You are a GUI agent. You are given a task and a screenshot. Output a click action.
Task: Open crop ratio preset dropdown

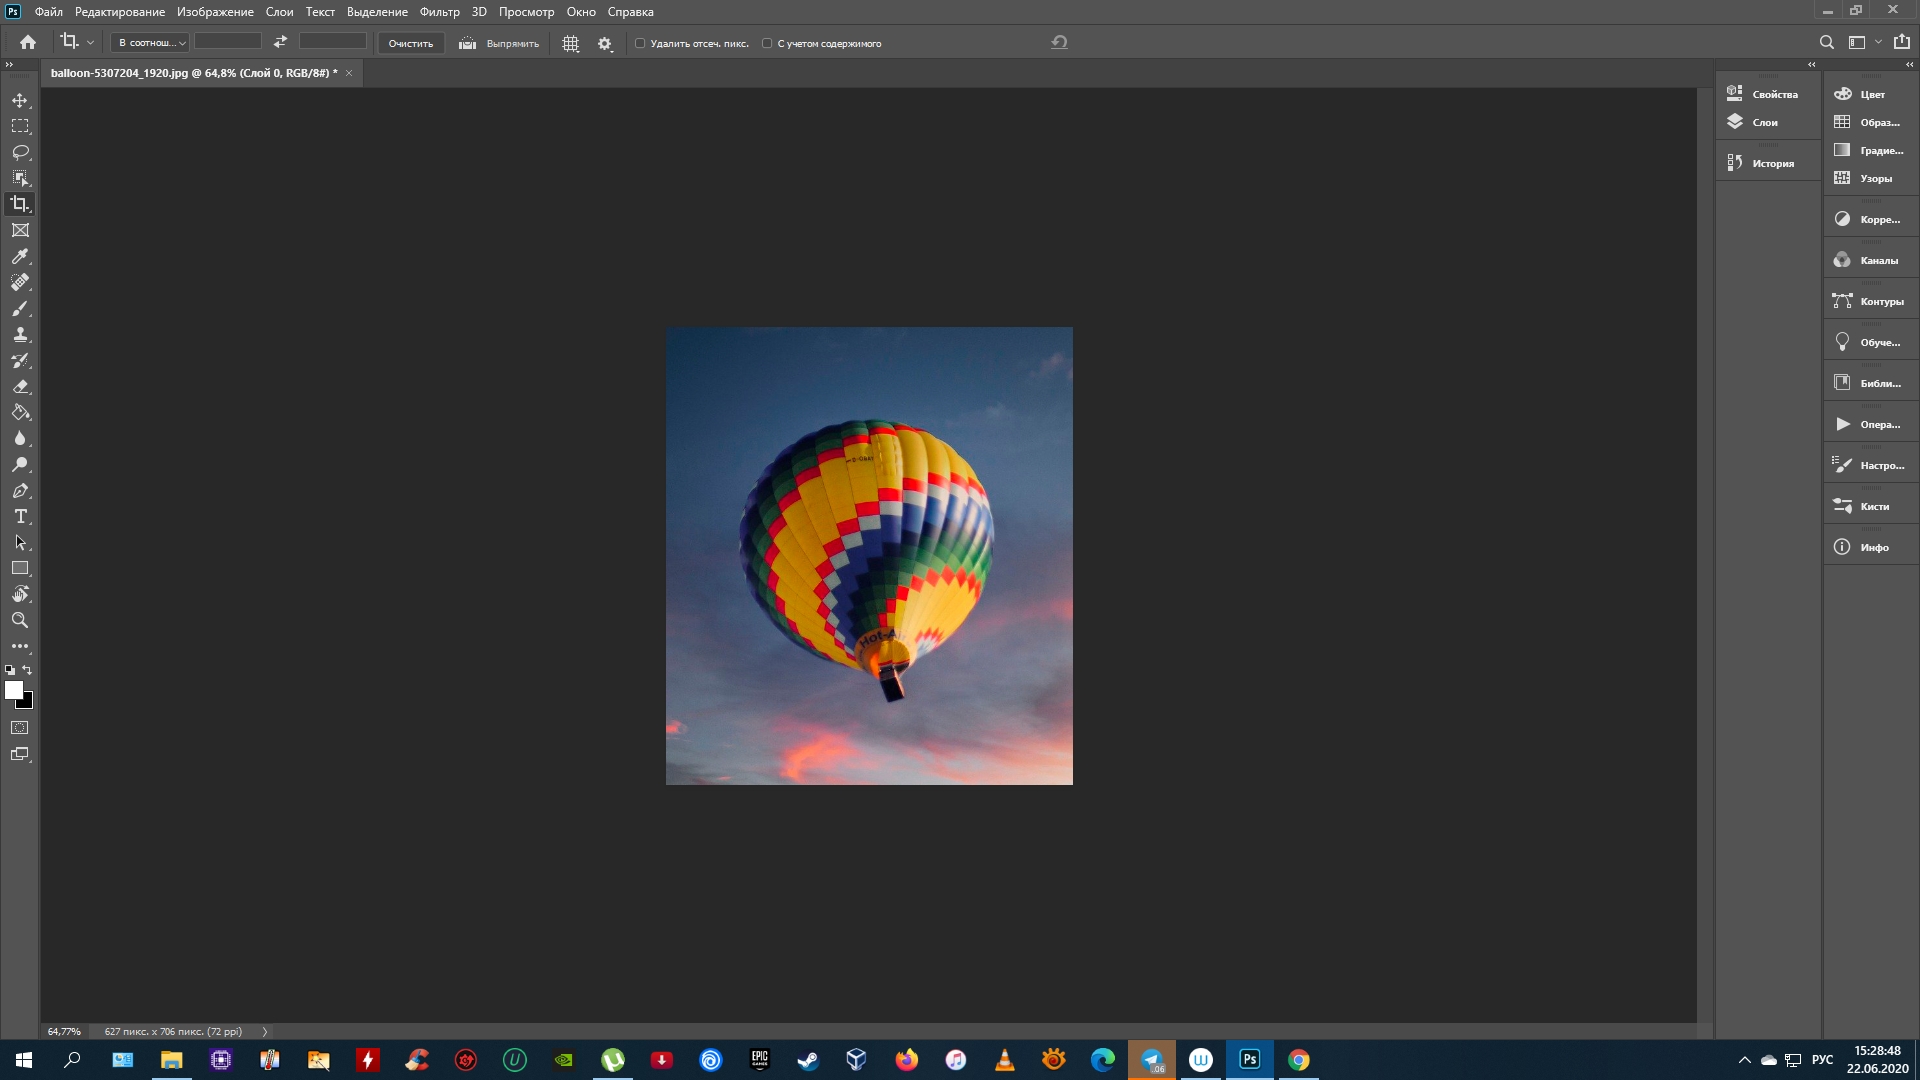tap(151, 42)
